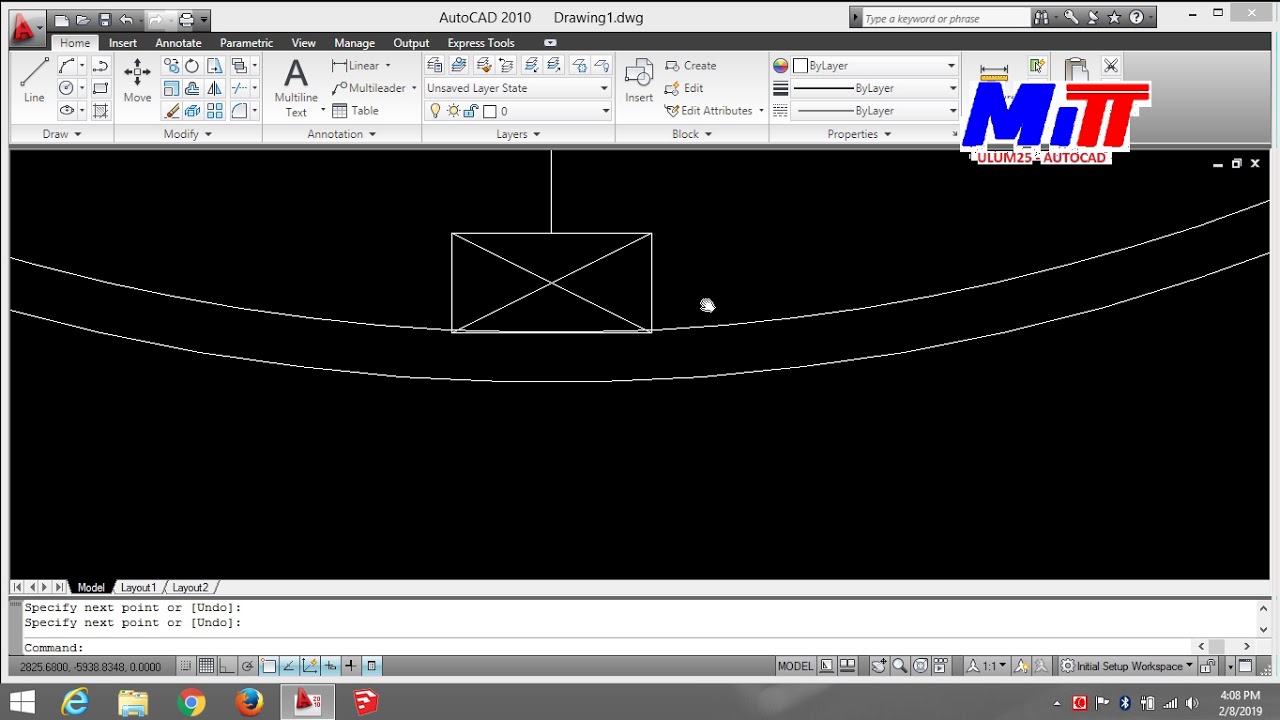Open the ByLayer color dropdown
Viewport: 1280px width, 720px height.
coord(876,66)
